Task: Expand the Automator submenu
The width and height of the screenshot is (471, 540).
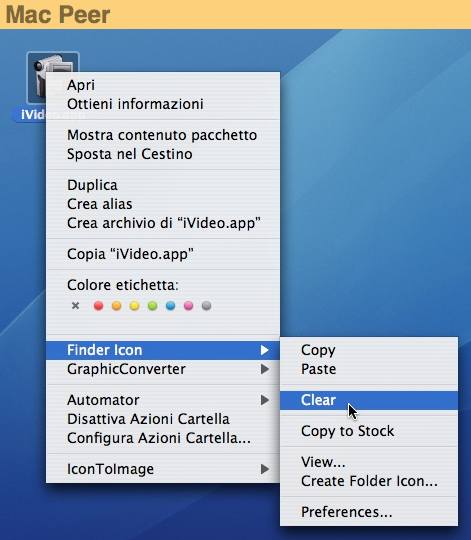Action: pos(163,400)
